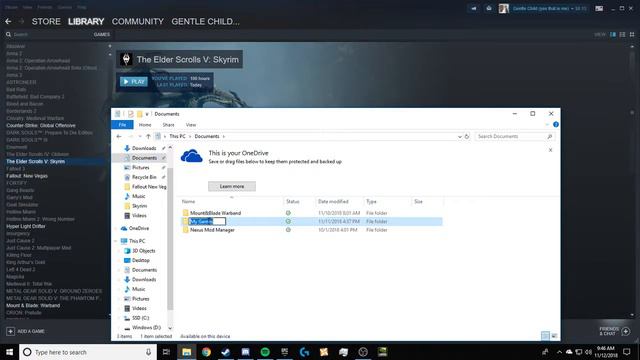Viewport: 640px width, 360px height.
Task: Open 3D Objects under This PC
Action: (x=143, y=251)
